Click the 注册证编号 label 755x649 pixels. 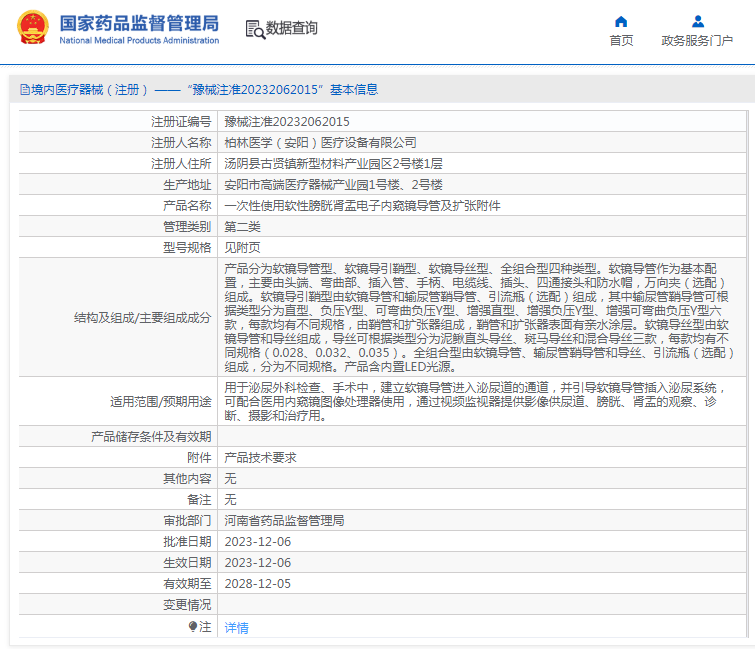181,122
